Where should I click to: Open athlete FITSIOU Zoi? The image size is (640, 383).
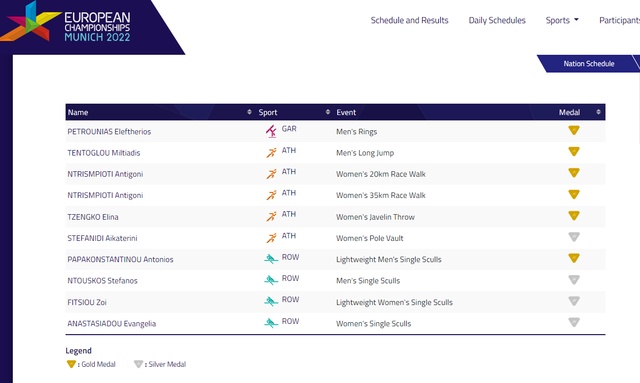coord(87,302)
